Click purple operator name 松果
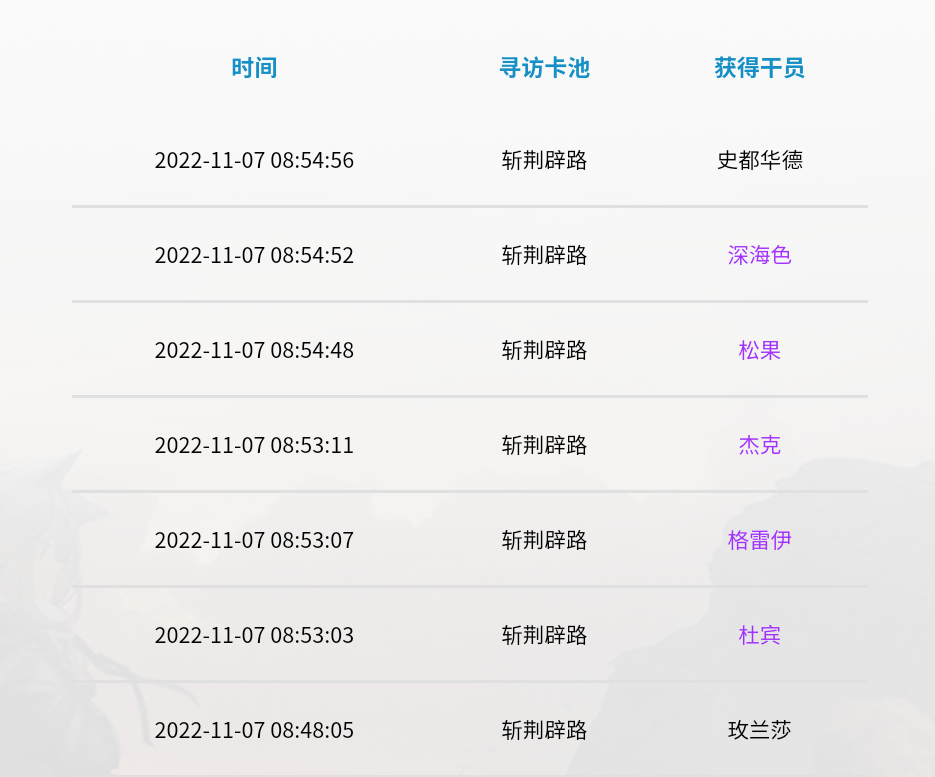Viewport: 935px width, 777px height. tap(759, 350)
